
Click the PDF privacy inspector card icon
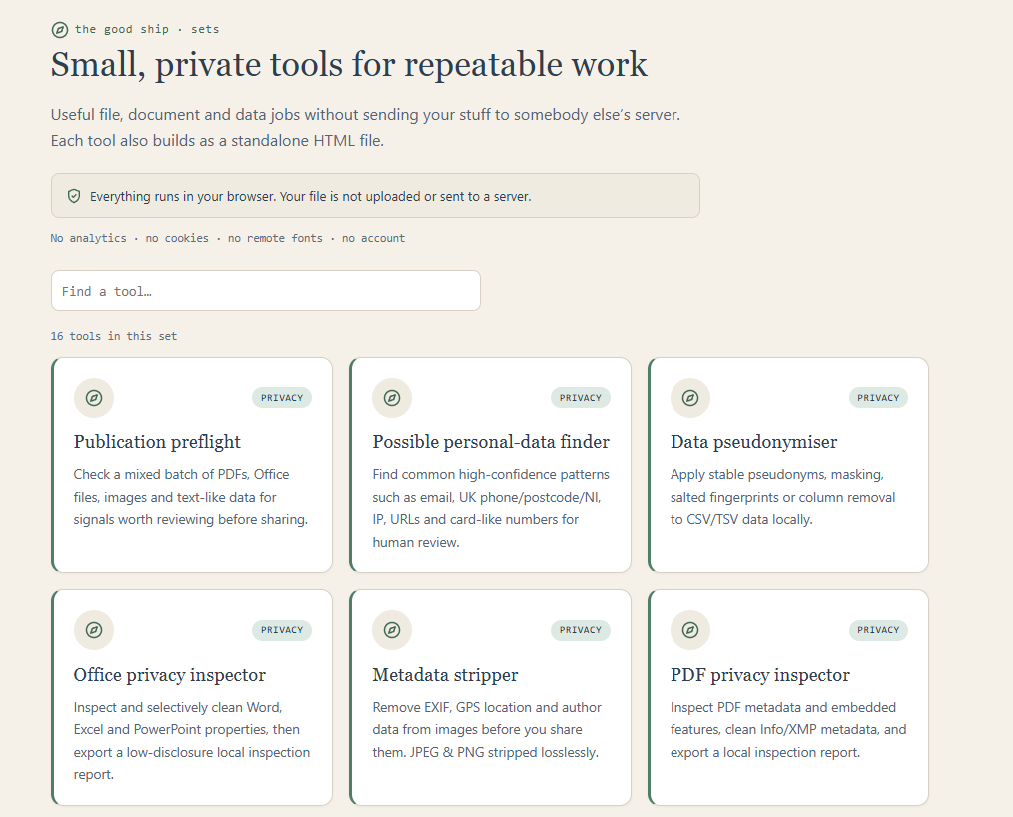pos(690,630)
